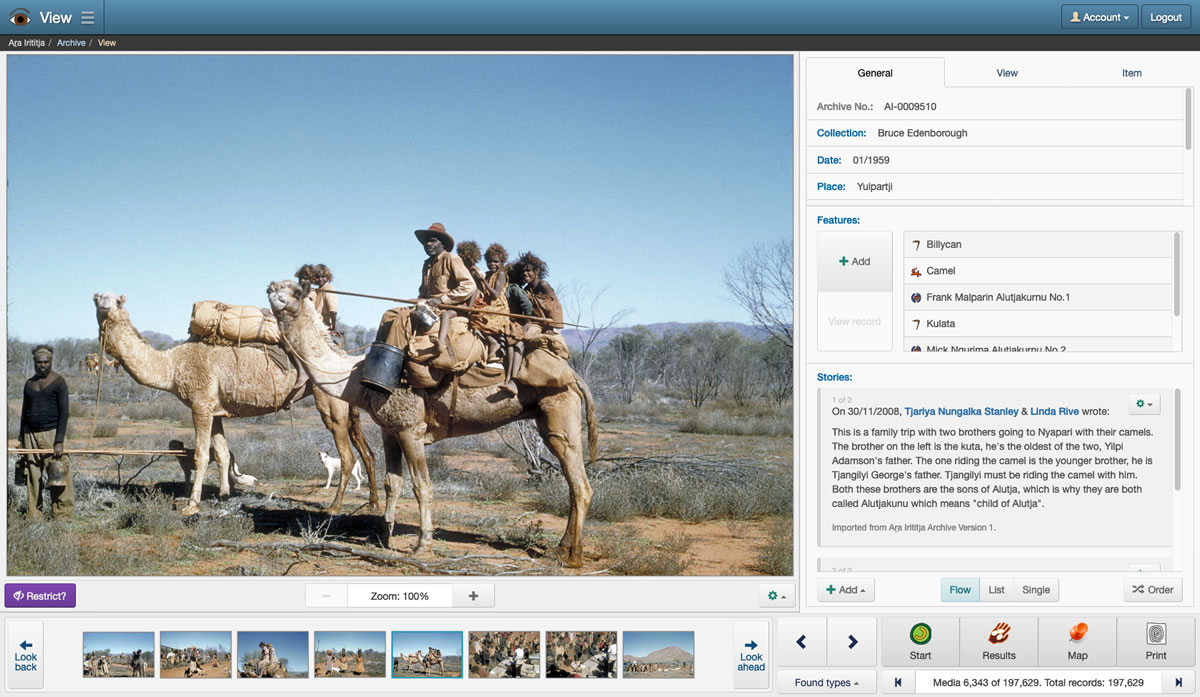
Task: Open the story gear options dropdown
Action: tap(1144, 404)
